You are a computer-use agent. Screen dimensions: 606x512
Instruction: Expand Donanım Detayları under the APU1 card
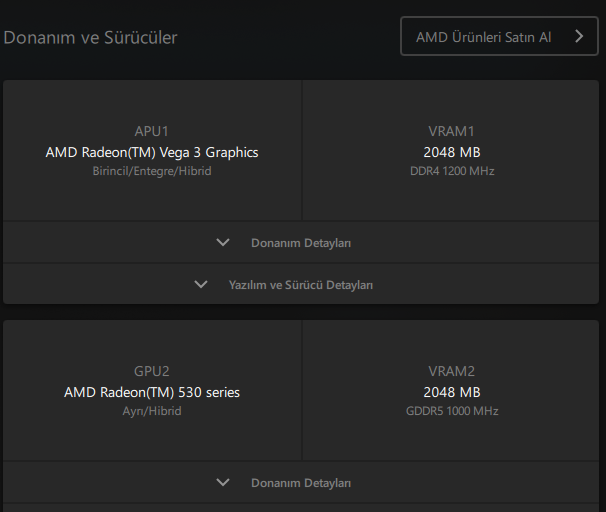pos(300,243)
